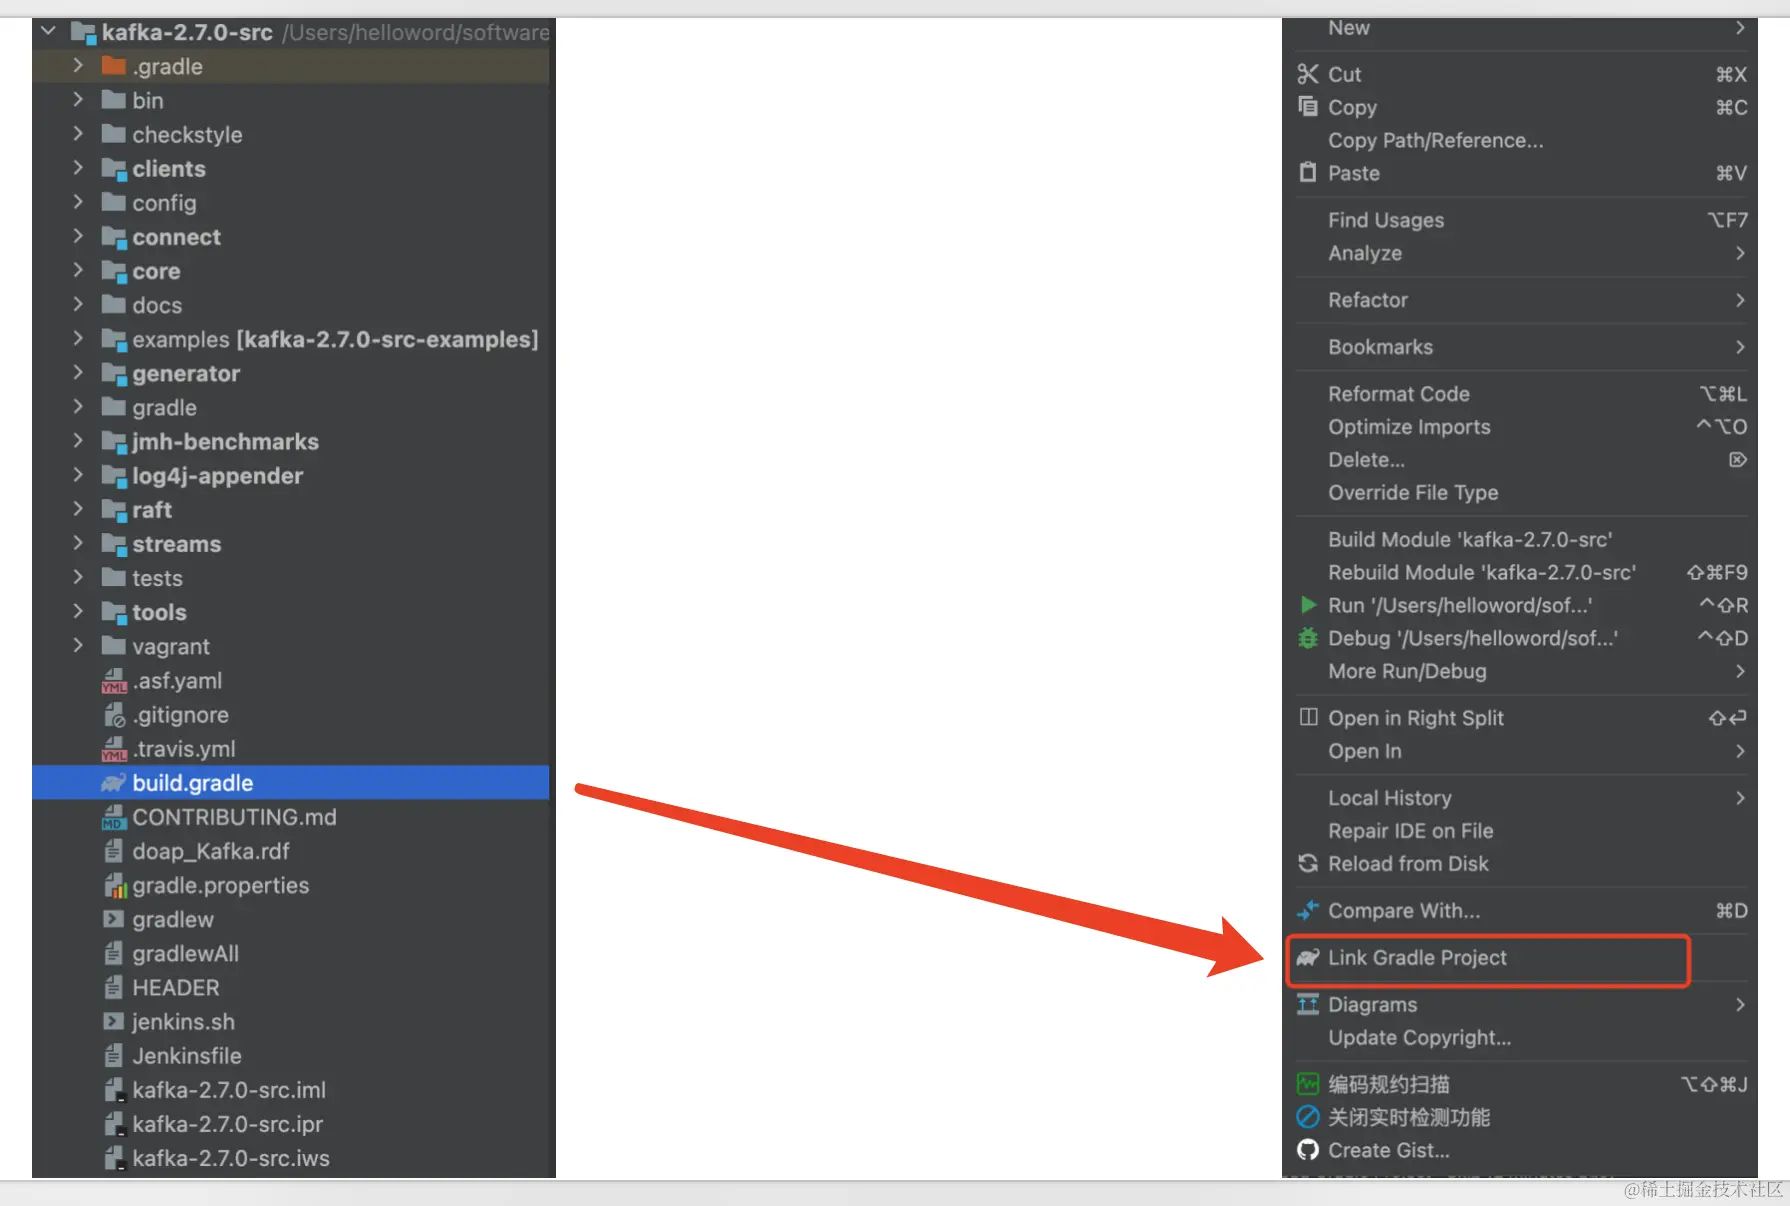Click the Debug bug icon
Screen dimensions: 1790x1206
1308,637
